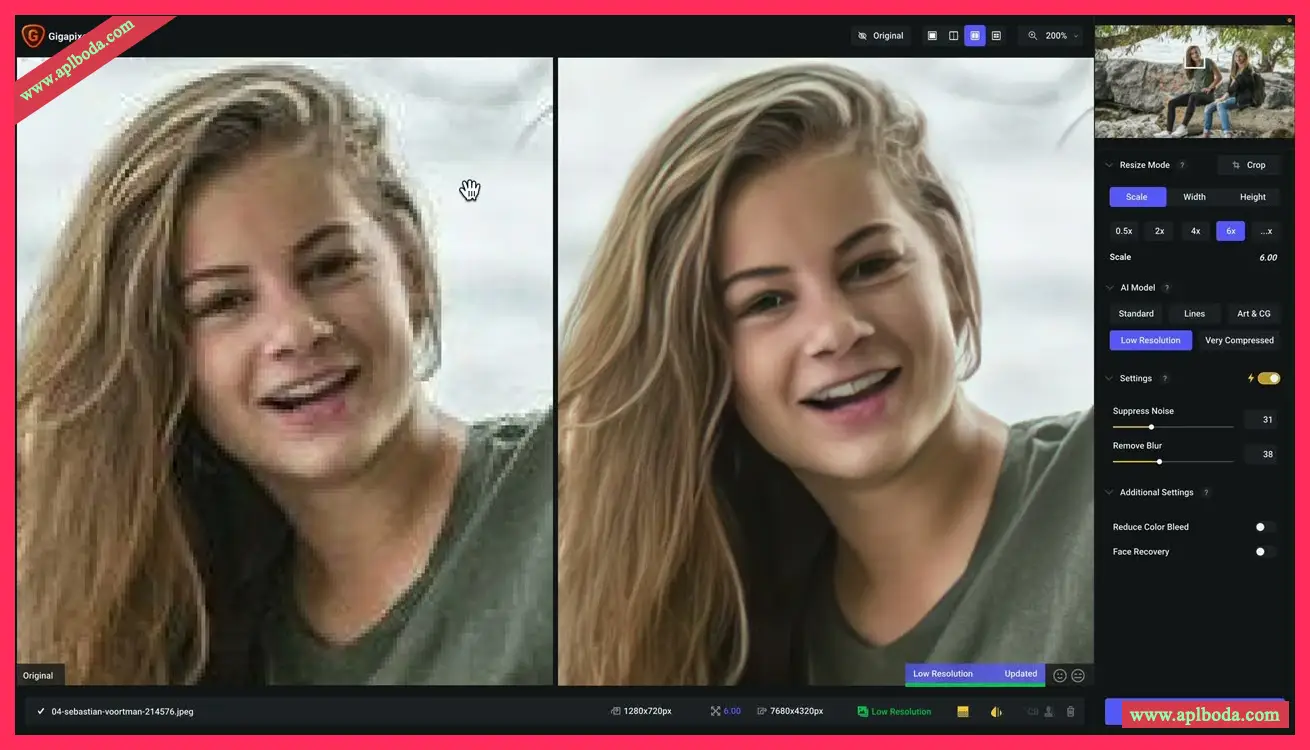Image resolution: width=1310 pixels, height=750 pixels.
Task: Collapse the Additional Settings section
Action: 1108,493
